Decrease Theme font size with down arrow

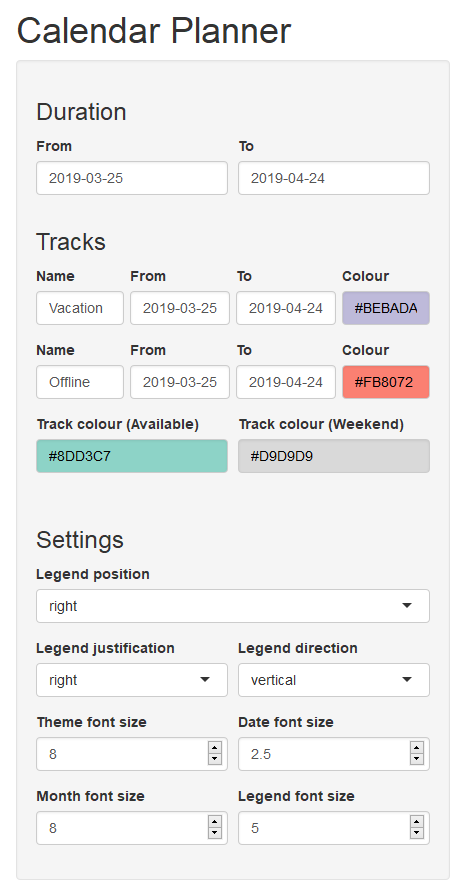coord(215,759)
